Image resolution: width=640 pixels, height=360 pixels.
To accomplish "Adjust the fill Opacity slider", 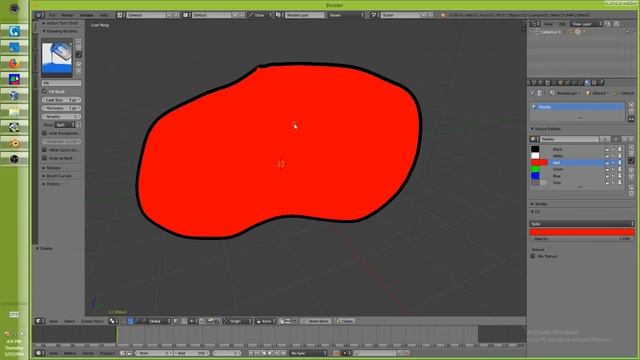I will pos(582,239).
